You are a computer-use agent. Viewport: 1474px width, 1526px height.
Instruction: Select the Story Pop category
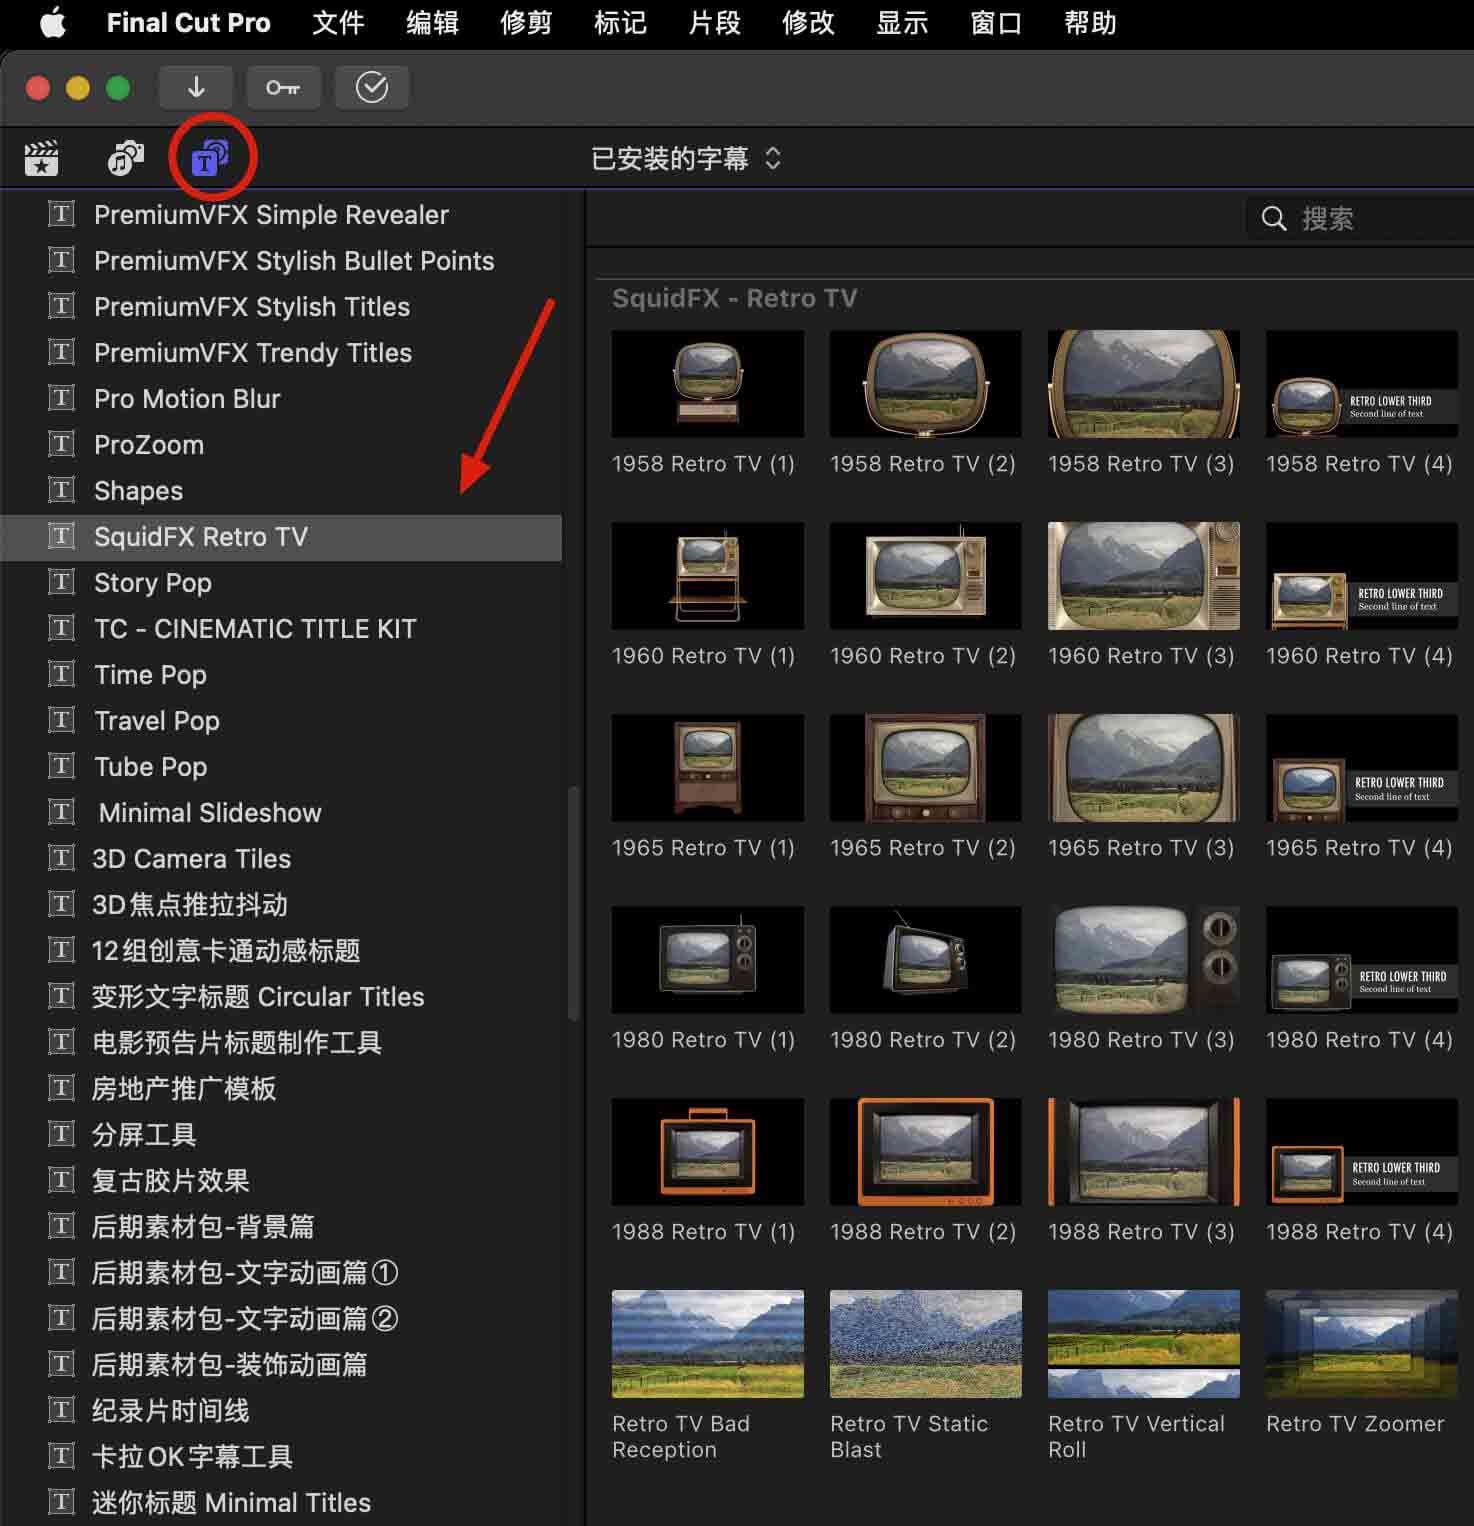point(152,583)
